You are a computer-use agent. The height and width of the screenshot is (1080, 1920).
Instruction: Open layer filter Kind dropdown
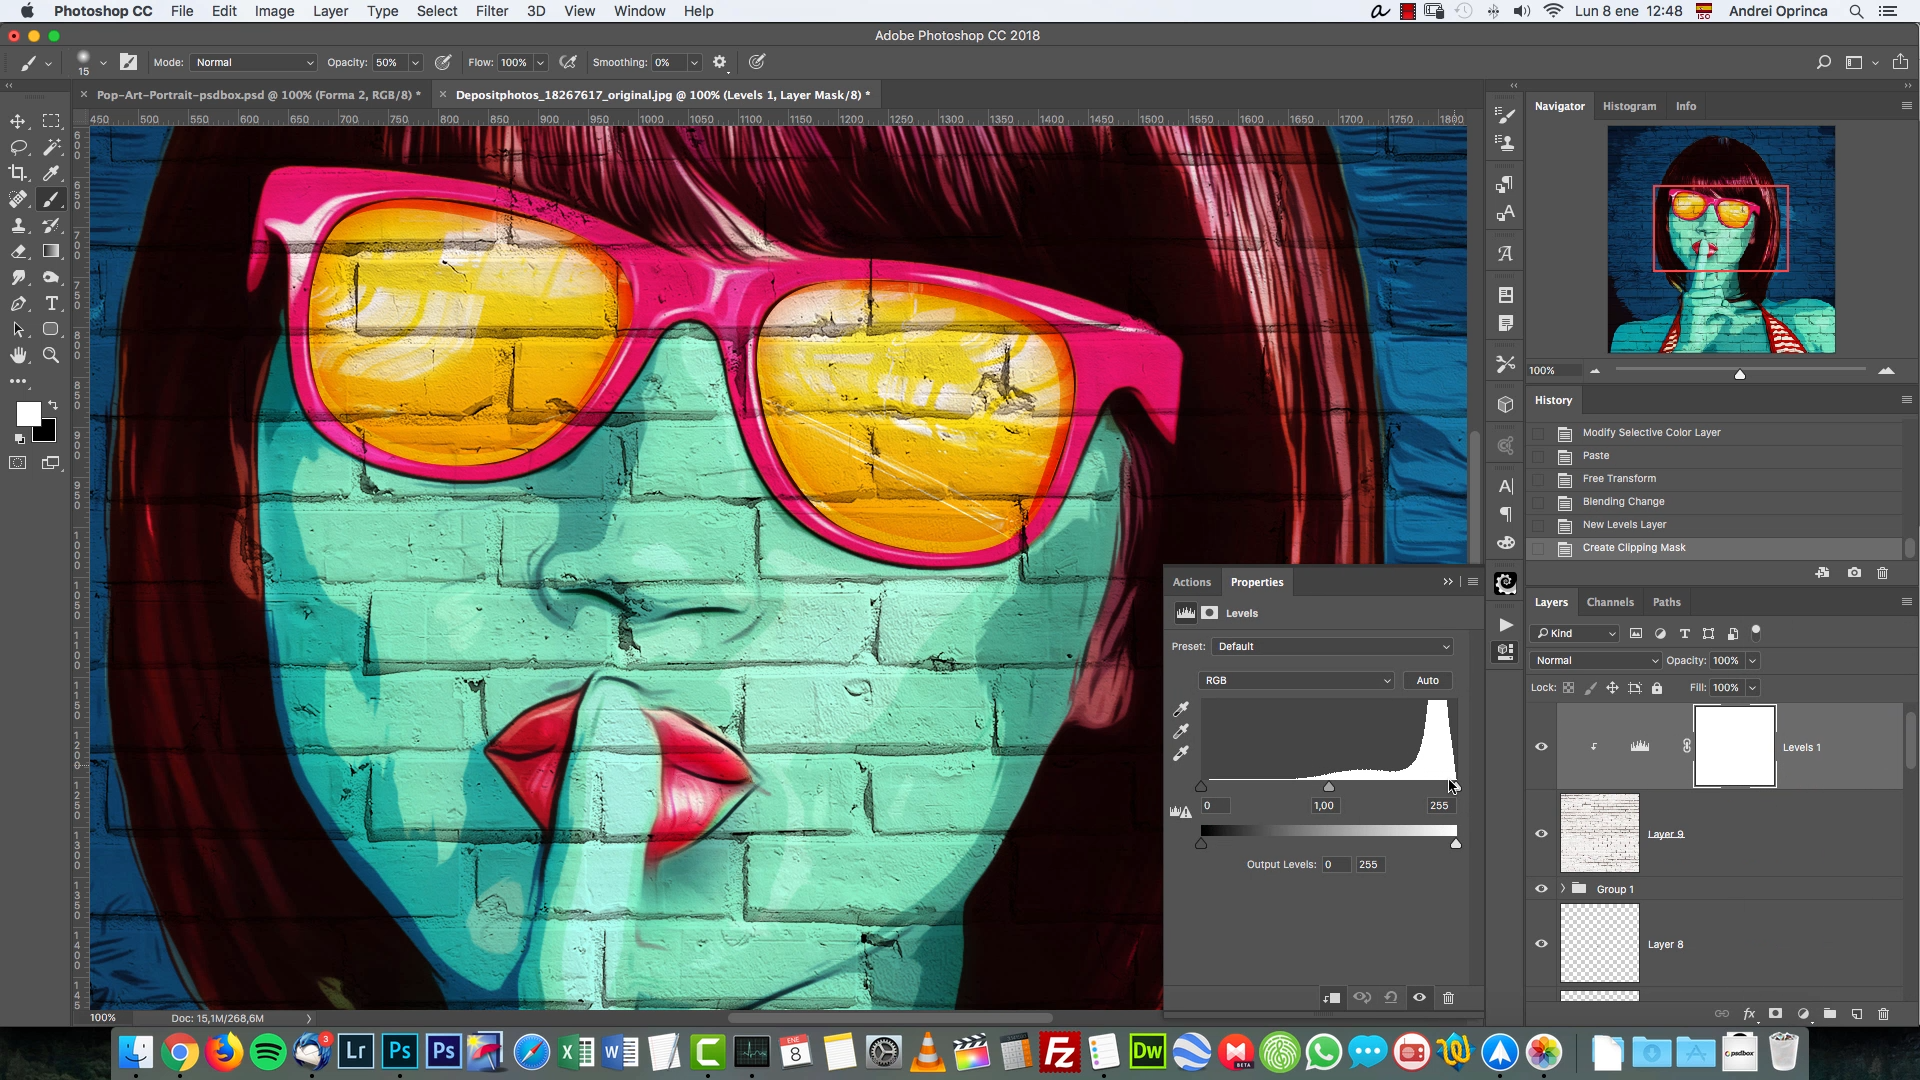pyautogui.click(x=1575, y=633)
